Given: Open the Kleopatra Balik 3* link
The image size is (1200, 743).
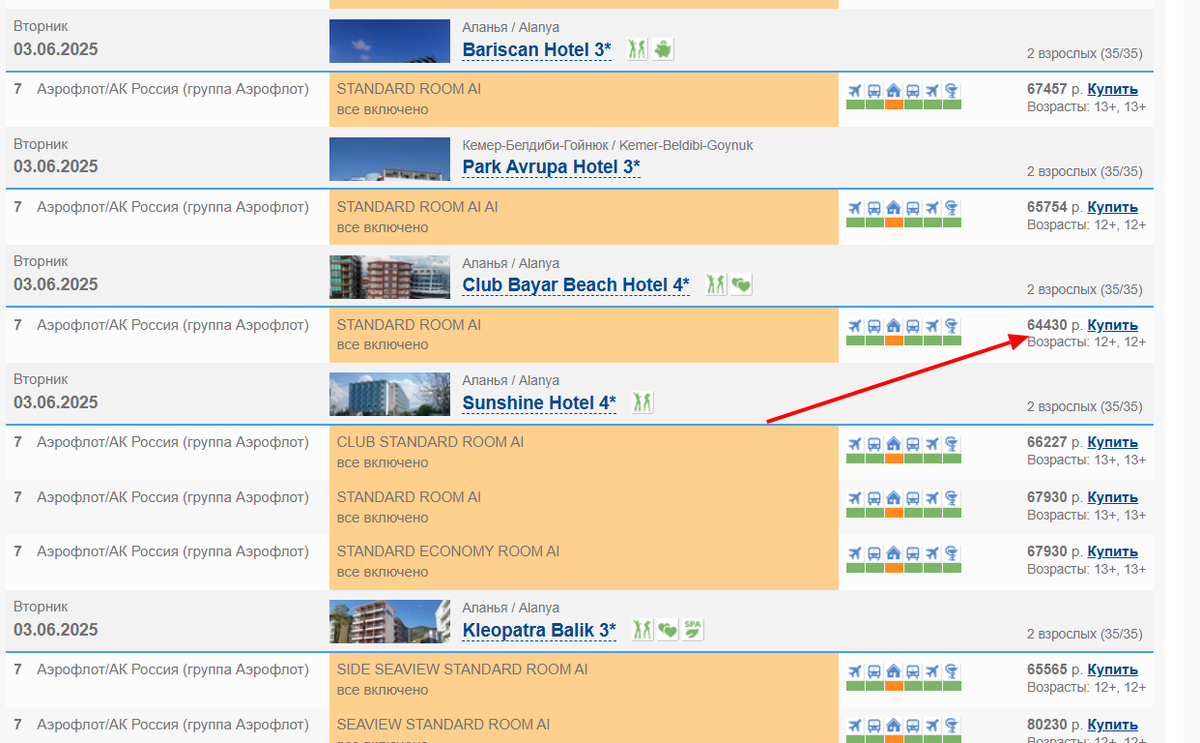Looking at the screenshot, I should click(x=539, y=630).
